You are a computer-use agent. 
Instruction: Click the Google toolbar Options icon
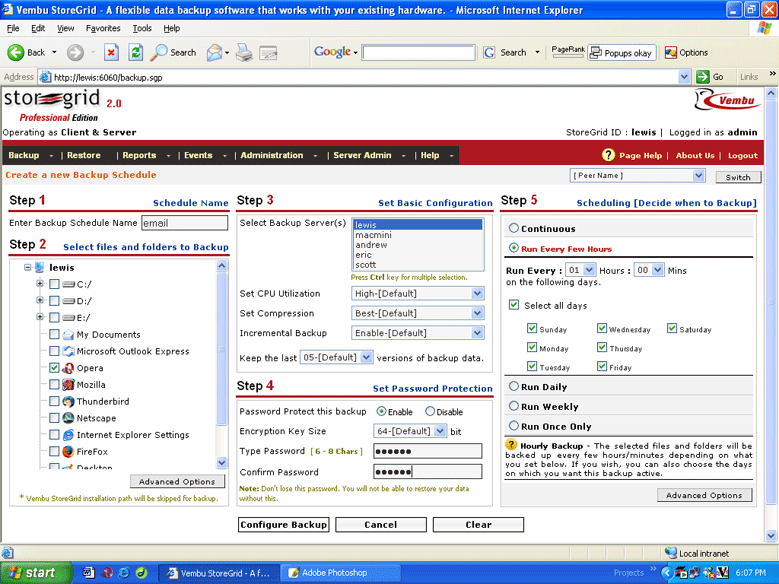point(671,52)
